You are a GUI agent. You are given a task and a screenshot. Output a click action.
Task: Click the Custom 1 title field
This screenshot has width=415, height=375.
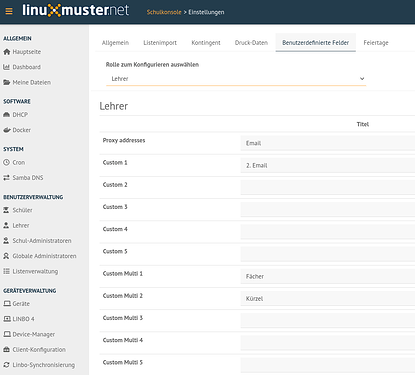328,166
